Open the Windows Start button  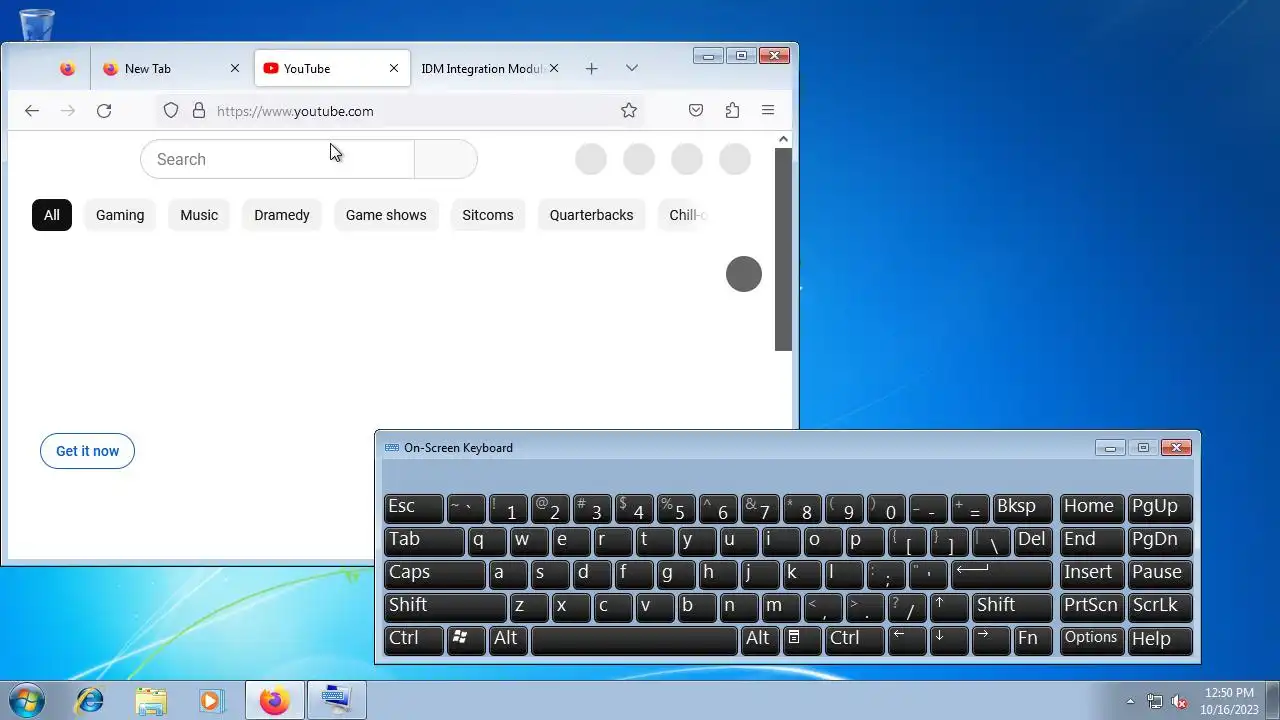[x=27, y=700]
